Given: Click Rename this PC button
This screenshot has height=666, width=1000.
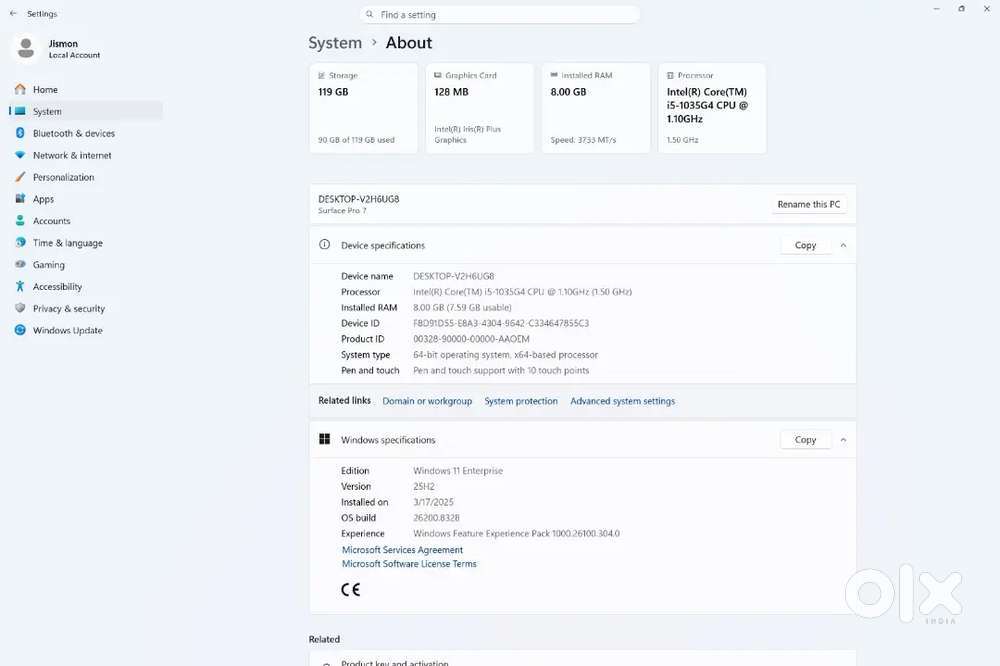Looking at the screenshot, I should click(809, 204).
